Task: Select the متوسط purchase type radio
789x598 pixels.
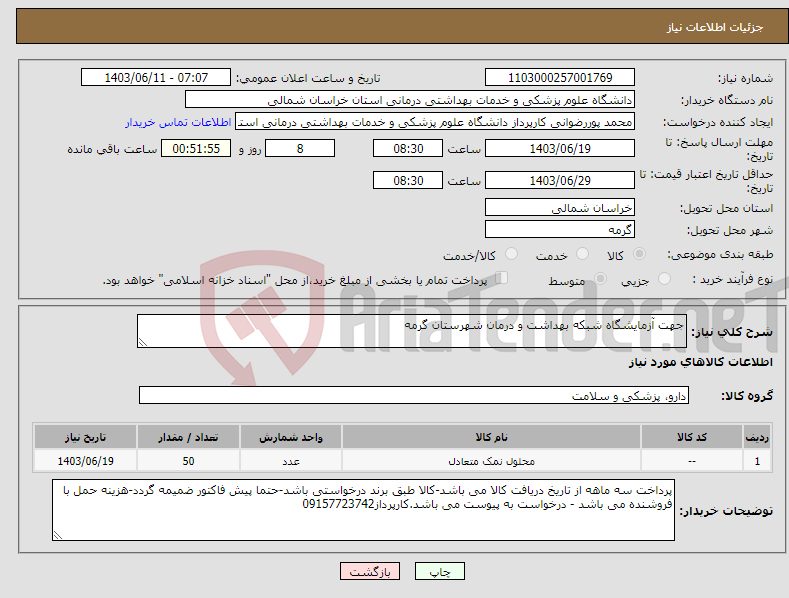Action: tap(600, 279)
